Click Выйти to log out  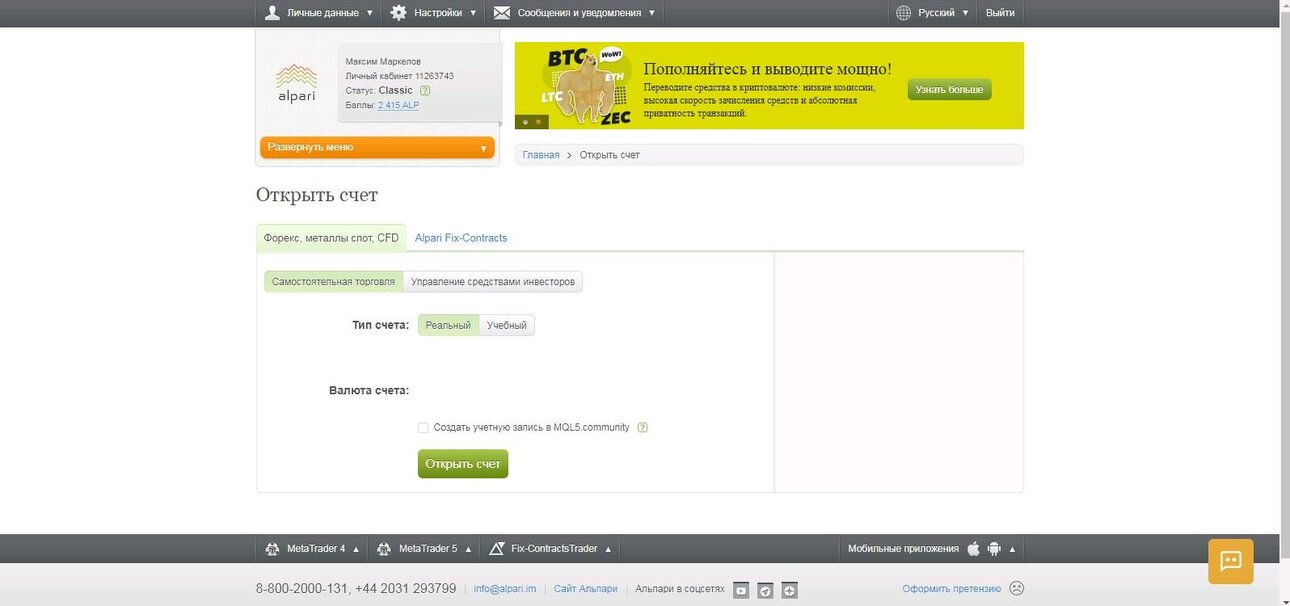[1000, 13]
